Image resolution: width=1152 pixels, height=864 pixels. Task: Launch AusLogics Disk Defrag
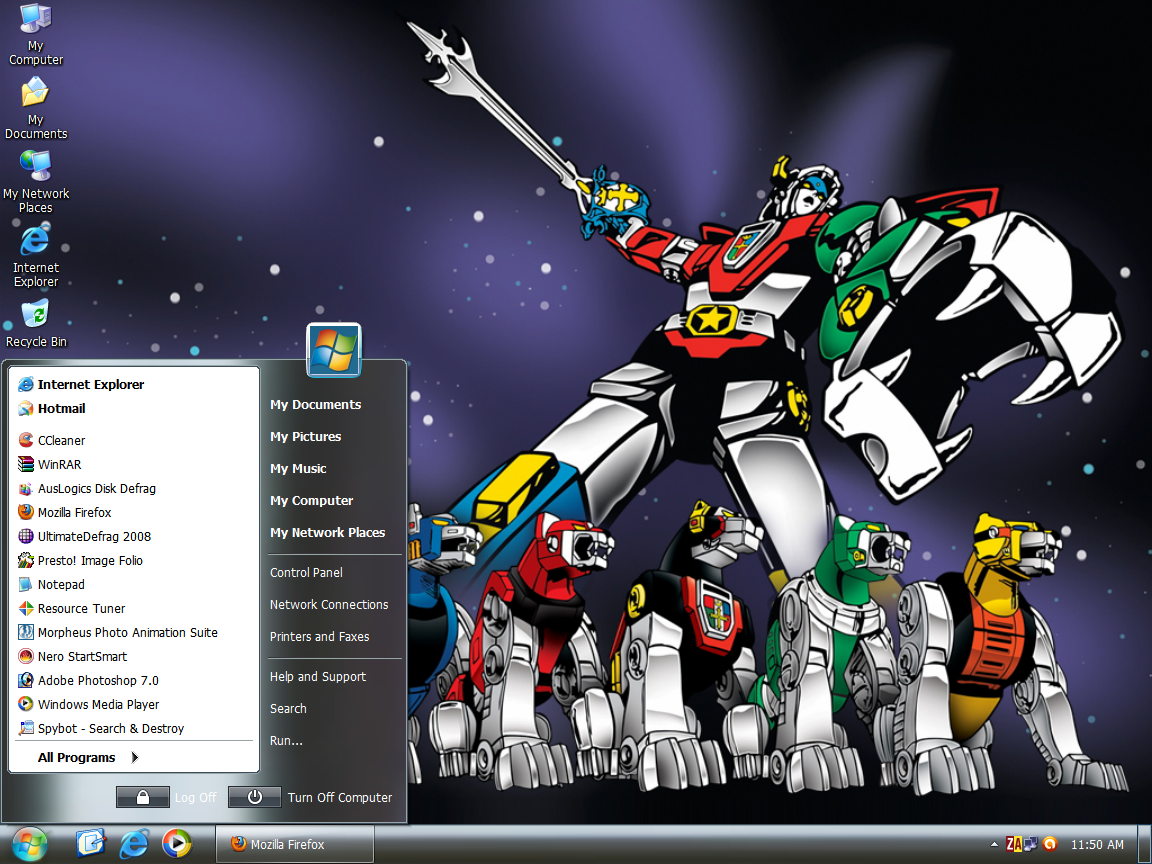tap(134, 489)
